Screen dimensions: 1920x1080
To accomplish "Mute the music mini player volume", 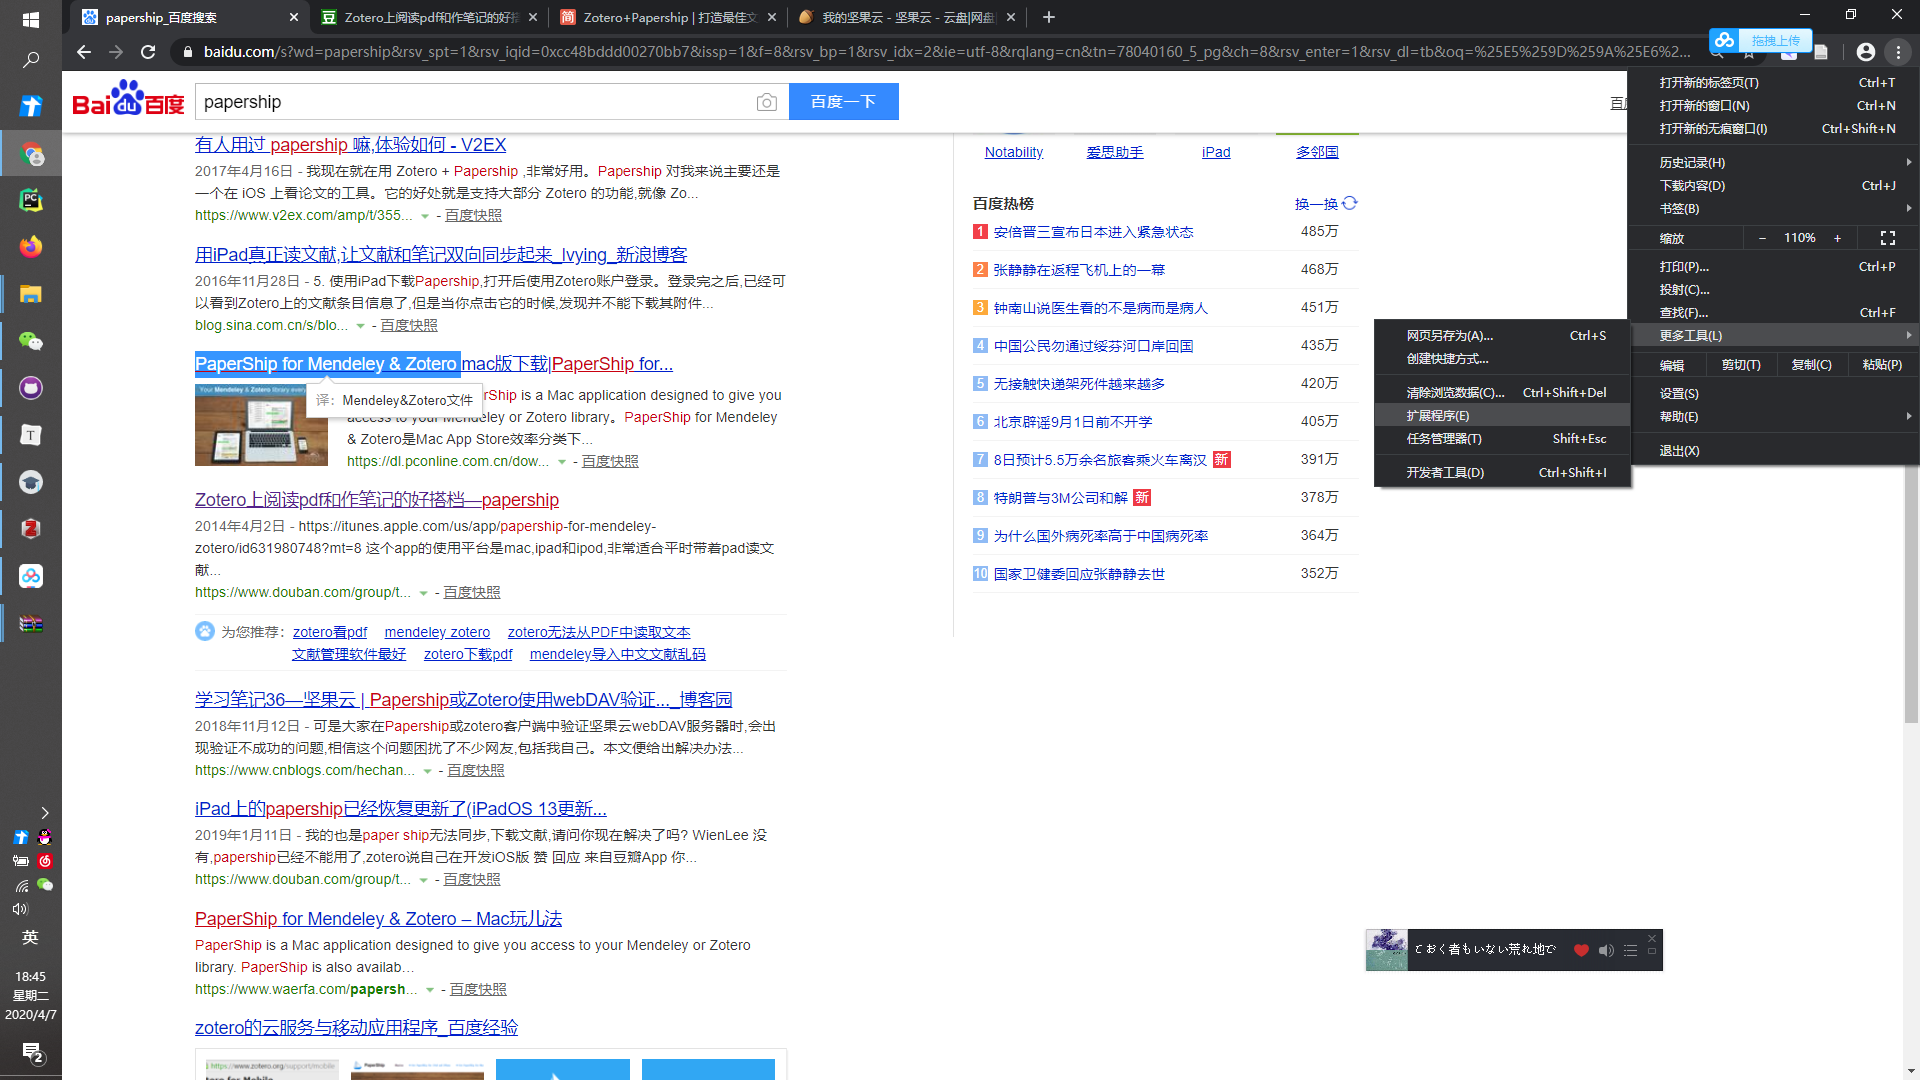I will point(1606,950).
